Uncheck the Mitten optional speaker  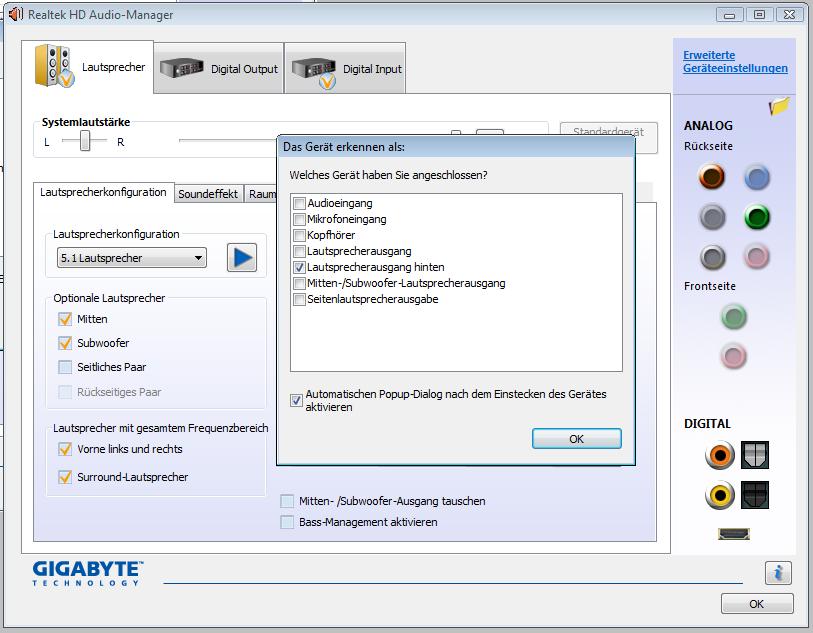coord(65,319)
